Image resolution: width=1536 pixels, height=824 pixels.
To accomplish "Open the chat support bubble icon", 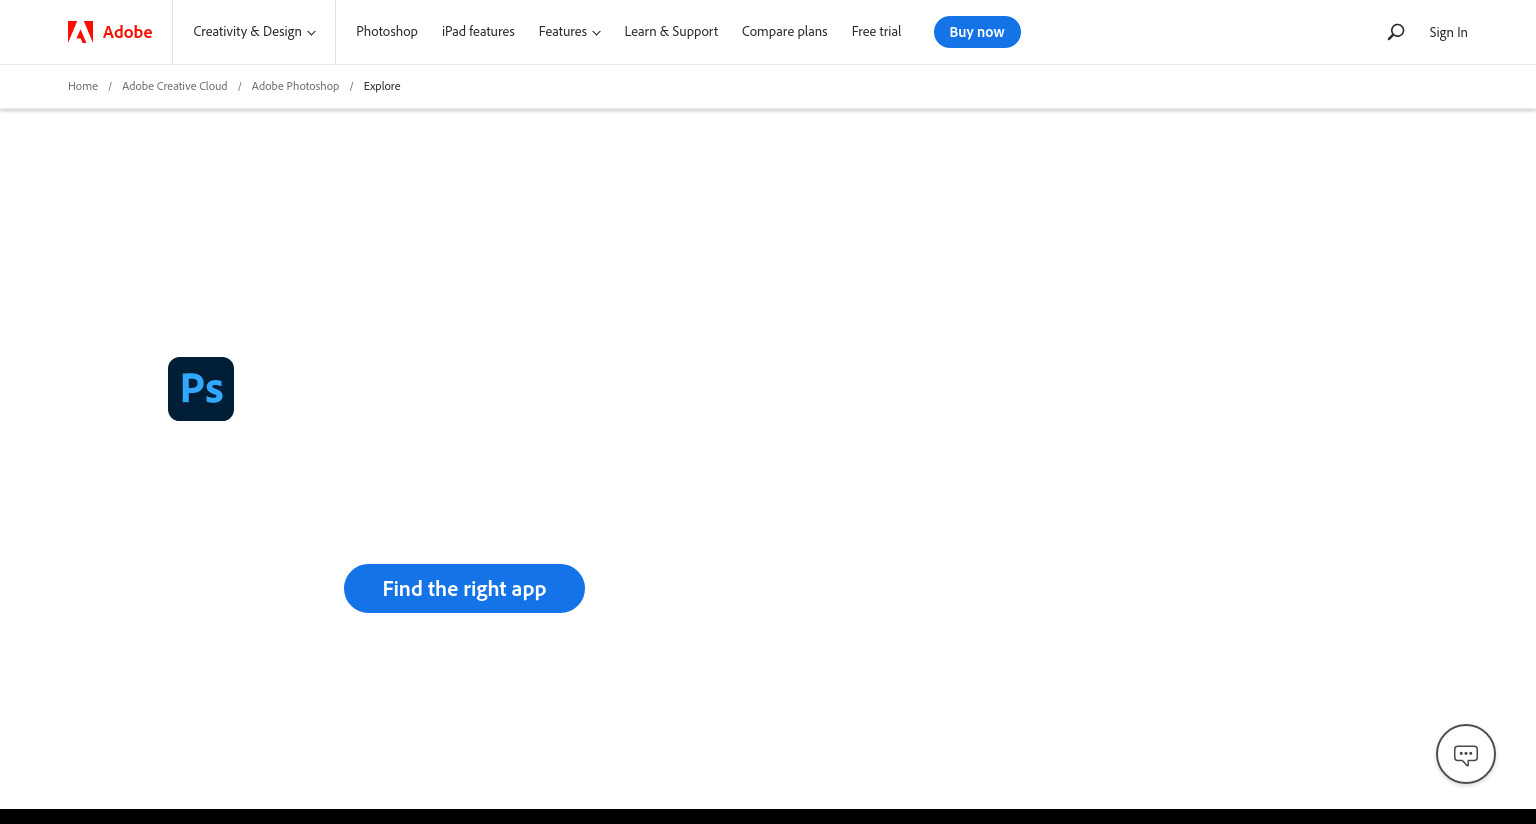I will pos(1466,754).
